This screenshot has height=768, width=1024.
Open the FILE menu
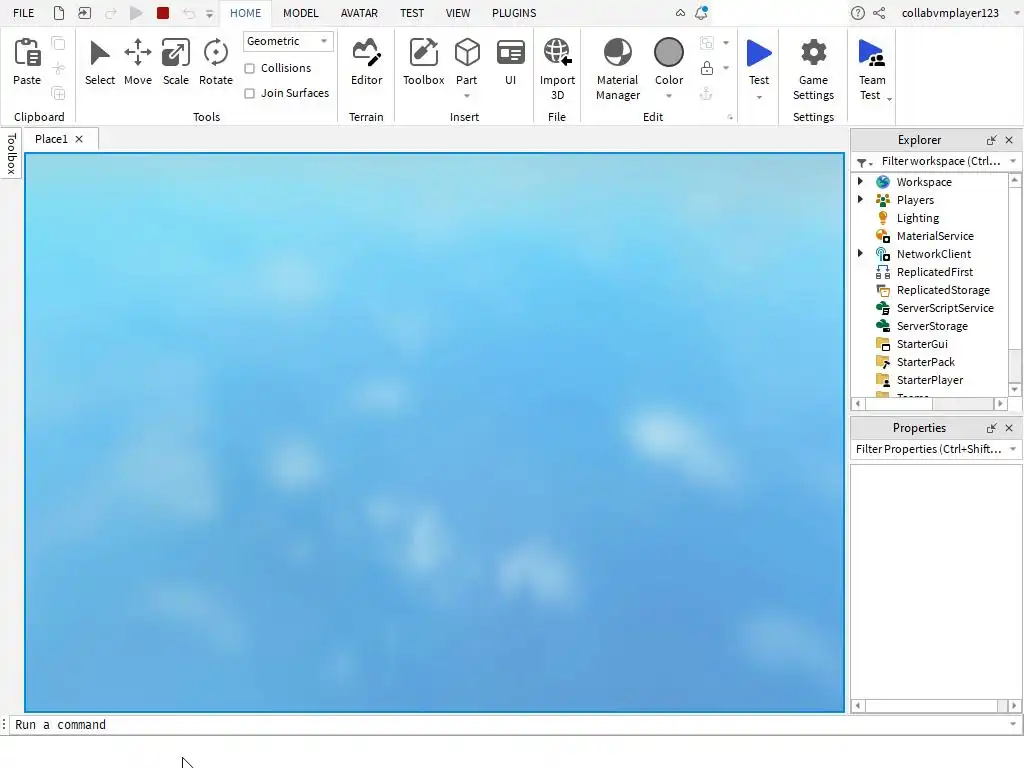point(24,13)
